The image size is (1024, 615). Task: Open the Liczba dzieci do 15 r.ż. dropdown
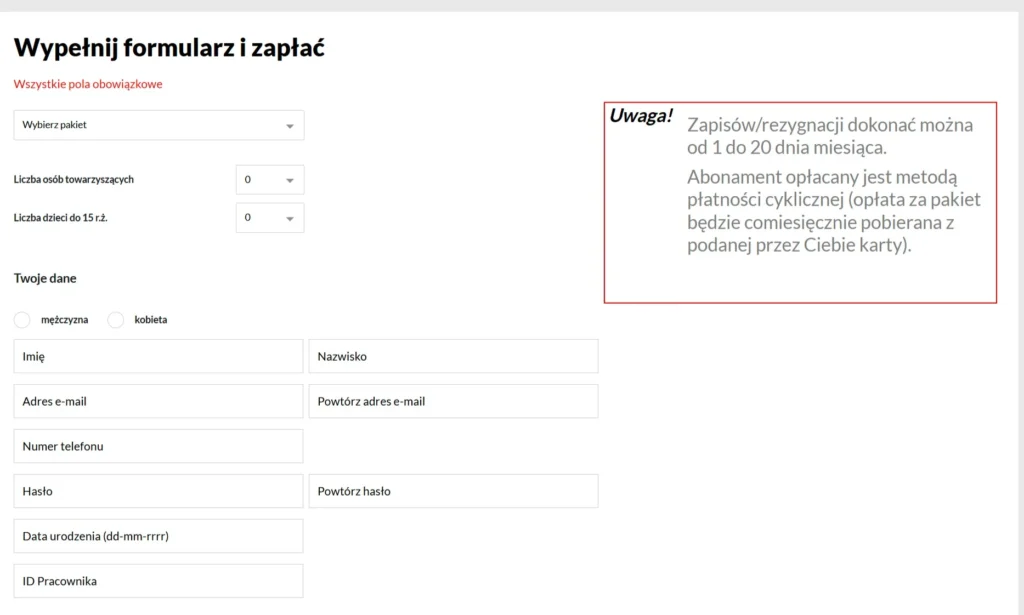click(269, 218)
